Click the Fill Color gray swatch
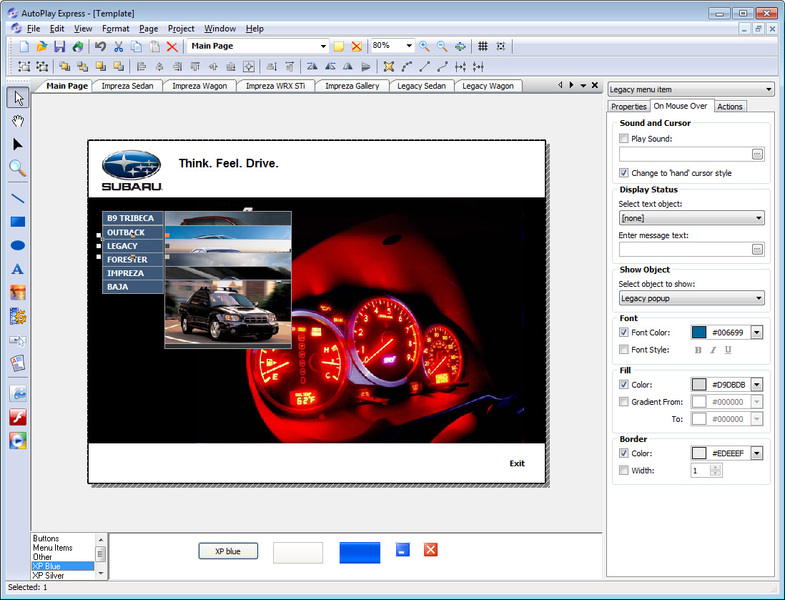The width and height of the screenshot is (785, 600). (698, 385)
